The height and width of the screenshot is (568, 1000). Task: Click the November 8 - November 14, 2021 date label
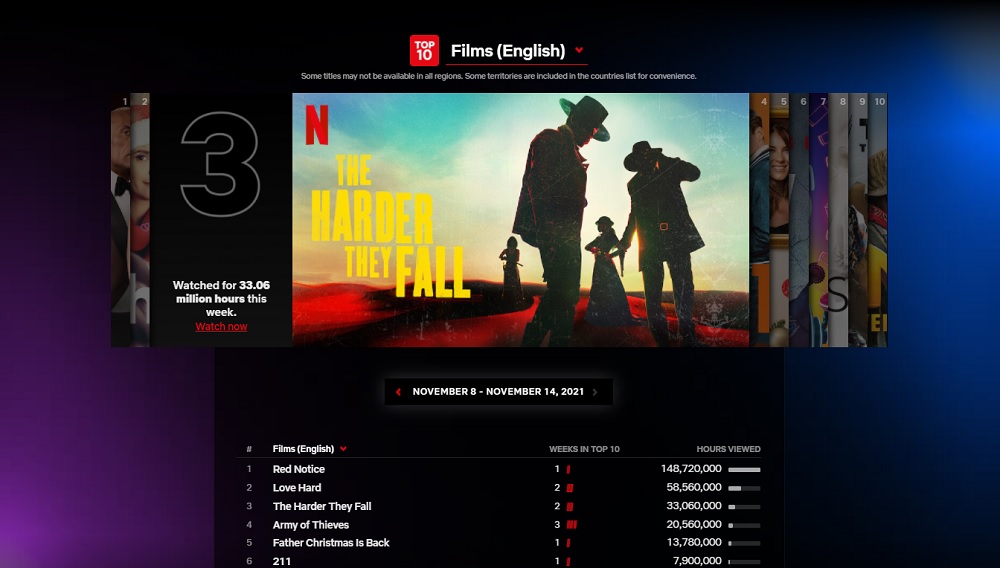click(x=498, y=391)
